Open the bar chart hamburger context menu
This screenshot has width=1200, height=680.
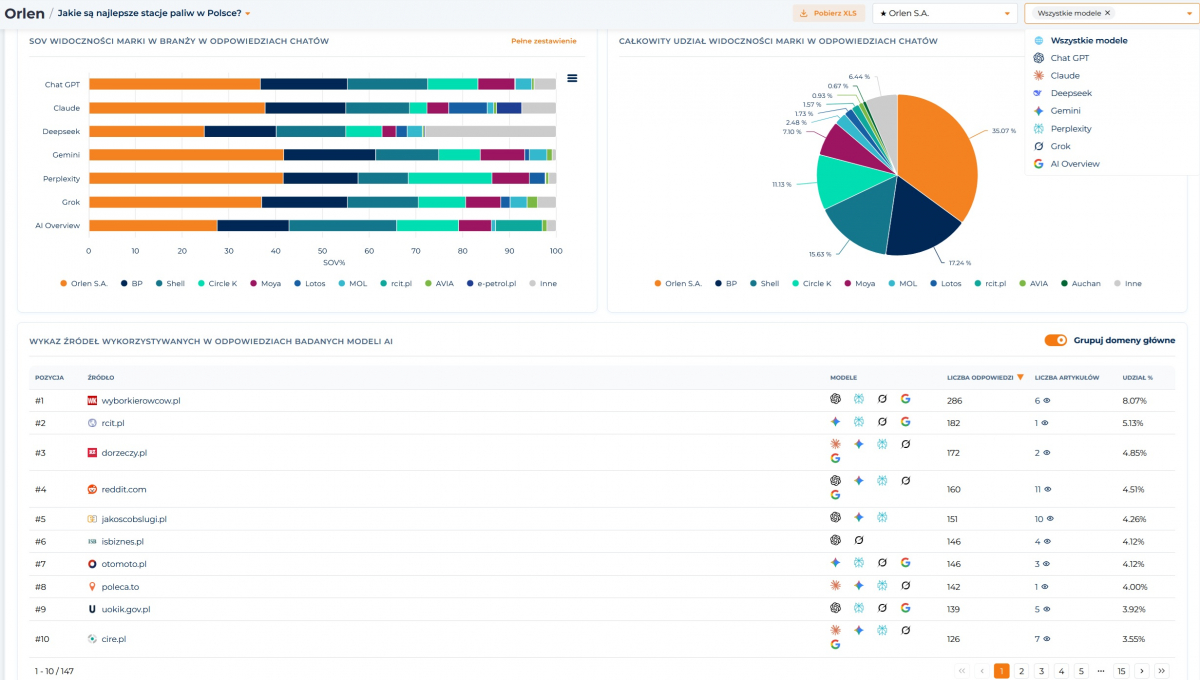(572, 78)
